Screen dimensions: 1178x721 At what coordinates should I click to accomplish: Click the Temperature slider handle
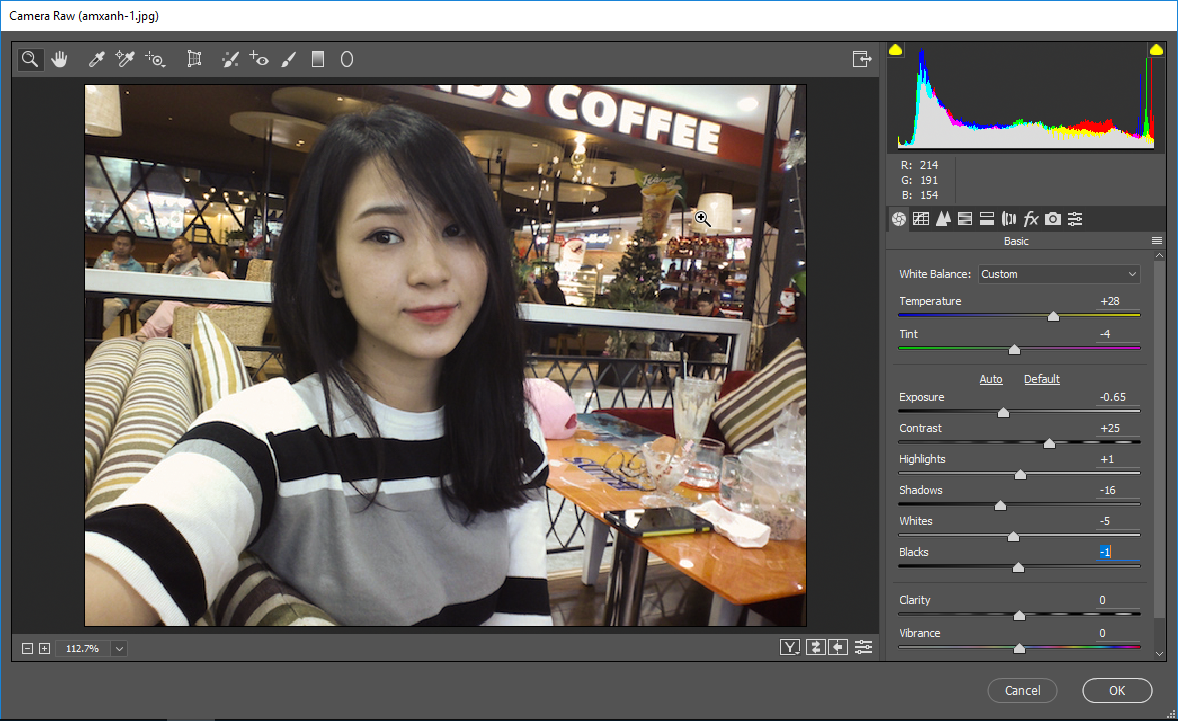(x=1053, y=317)
